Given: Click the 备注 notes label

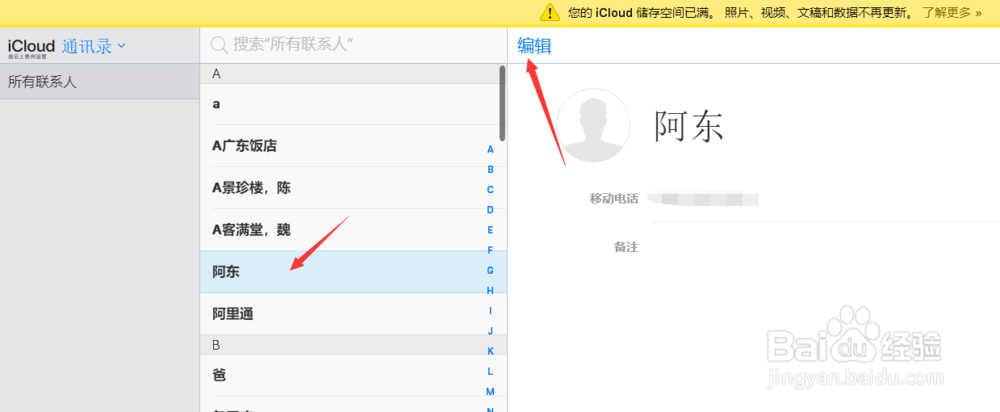Looking at the screenshot, I should [x=626, y=247].
